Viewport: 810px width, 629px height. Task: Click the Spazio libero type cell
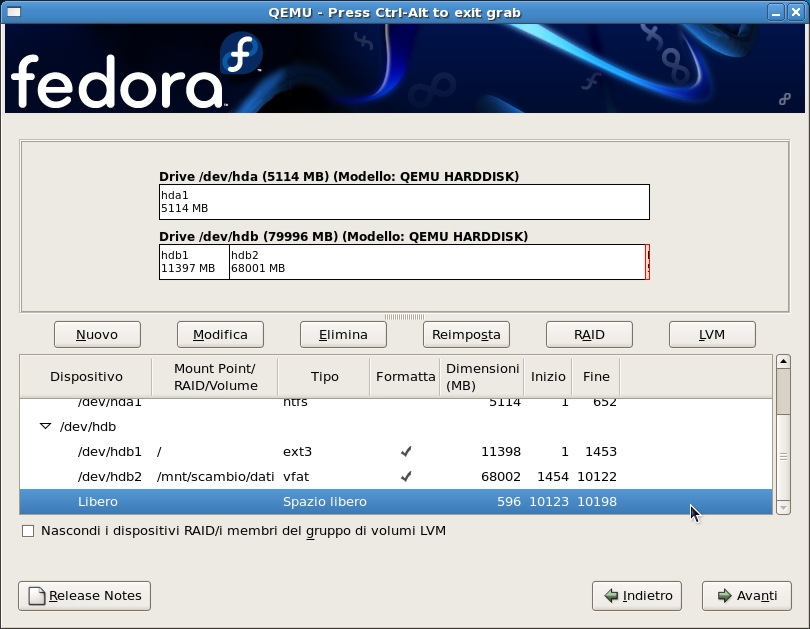point(324,501)
